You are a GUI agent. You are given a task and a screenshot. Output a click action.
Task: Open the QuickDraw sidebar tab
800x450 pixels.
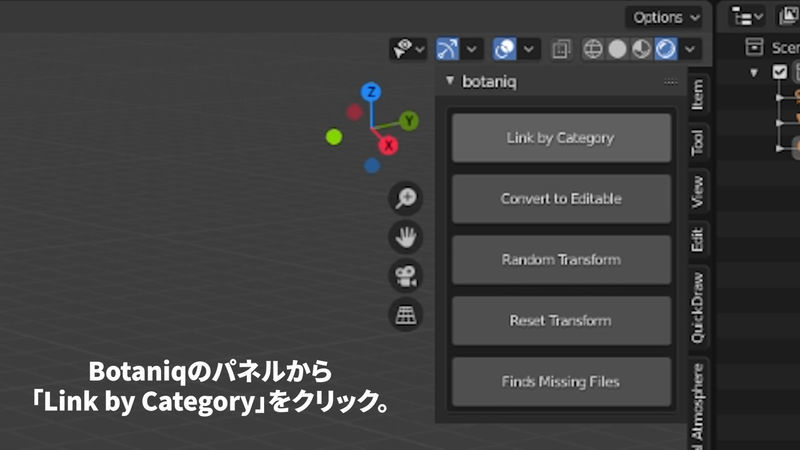[697, 308]
